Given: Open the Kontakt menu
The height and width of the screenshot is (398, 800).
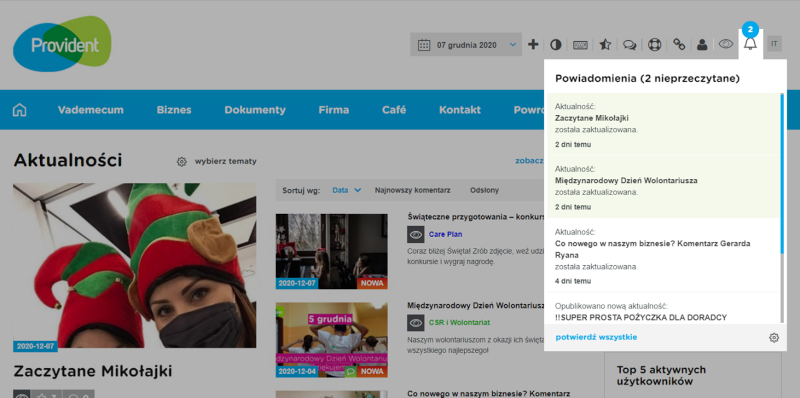Looking at the screenshot, I should pyautogui.click(x=460, y=110).
